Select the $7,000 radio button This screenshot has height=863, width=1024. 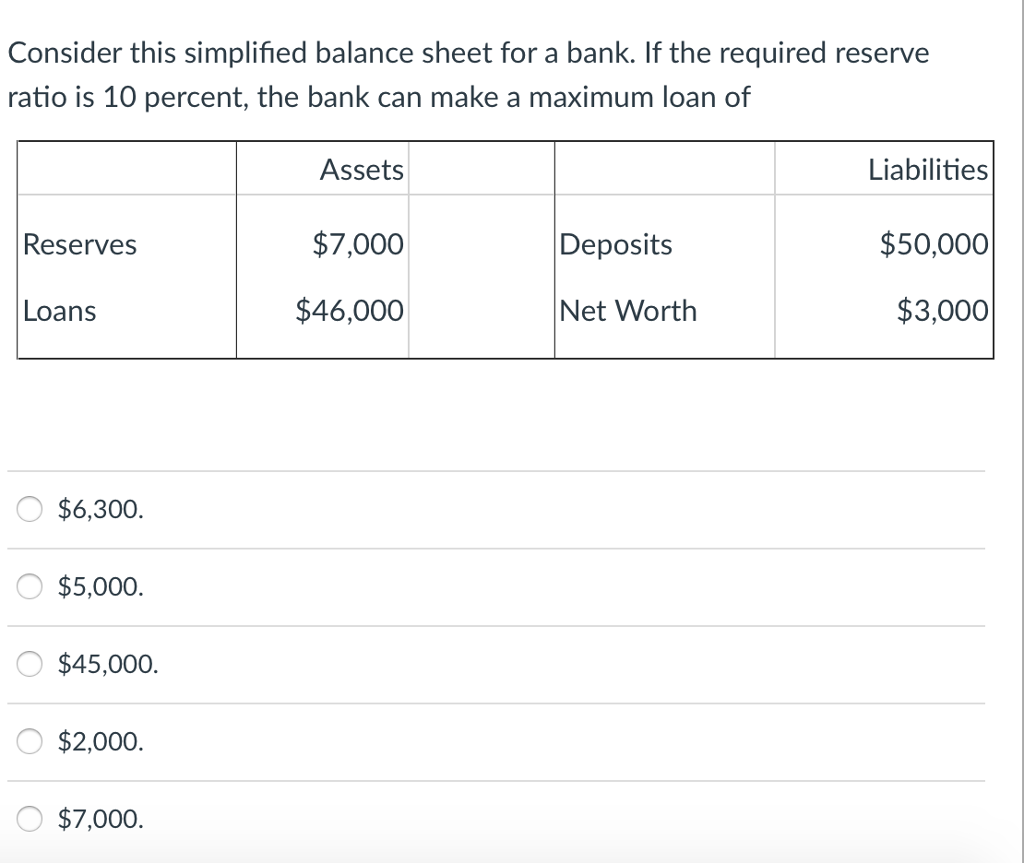pos(28,818)
